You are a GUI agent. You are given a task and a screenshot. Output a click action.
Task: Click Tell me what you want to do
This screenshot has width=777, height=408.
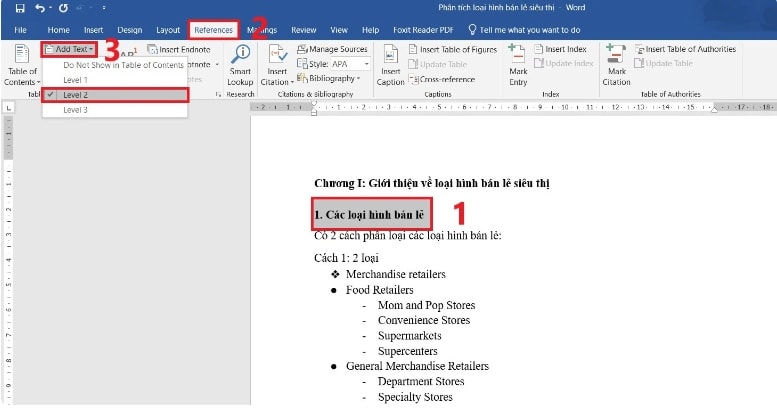[x=524, y=30]
